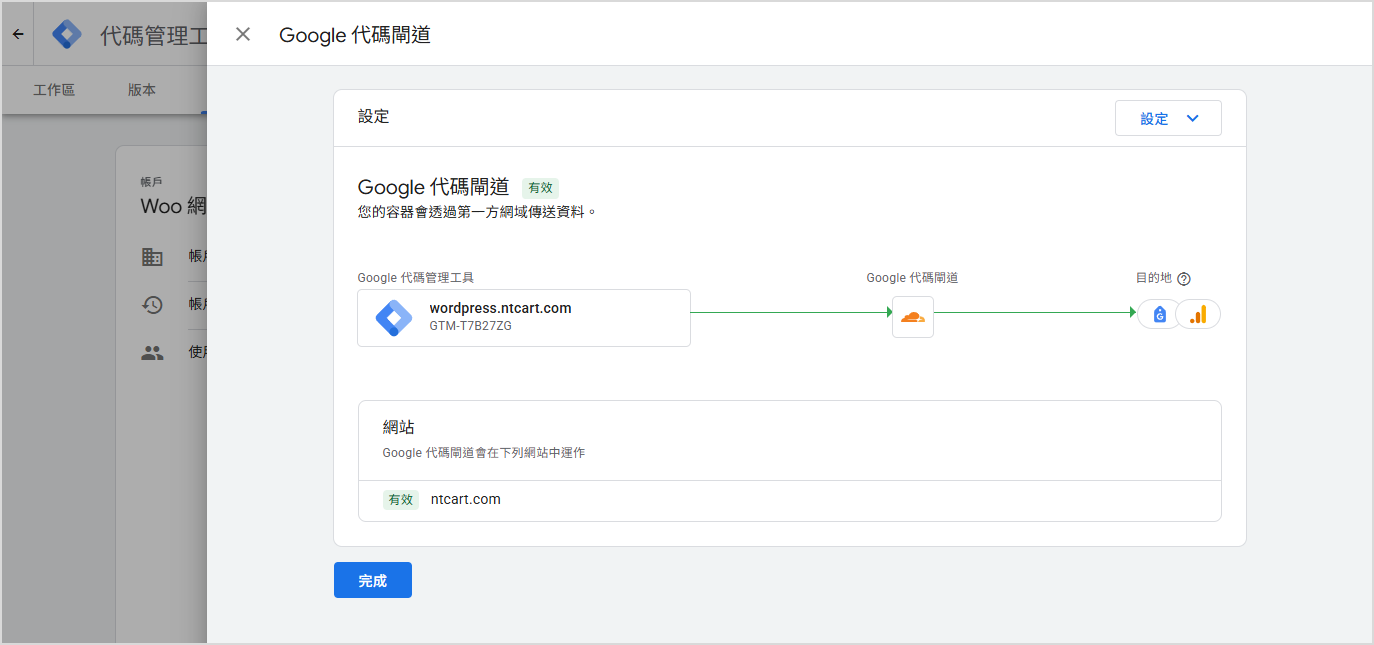Click the 有效 badge beside ntcart.com
The height and width of the screenshot is (645, 1374).
click(x=401, y=500)
